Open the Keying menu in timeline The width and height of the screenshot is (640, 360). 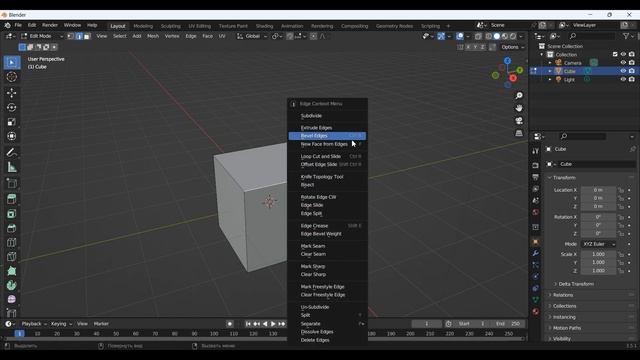click(x=61, y=324)
